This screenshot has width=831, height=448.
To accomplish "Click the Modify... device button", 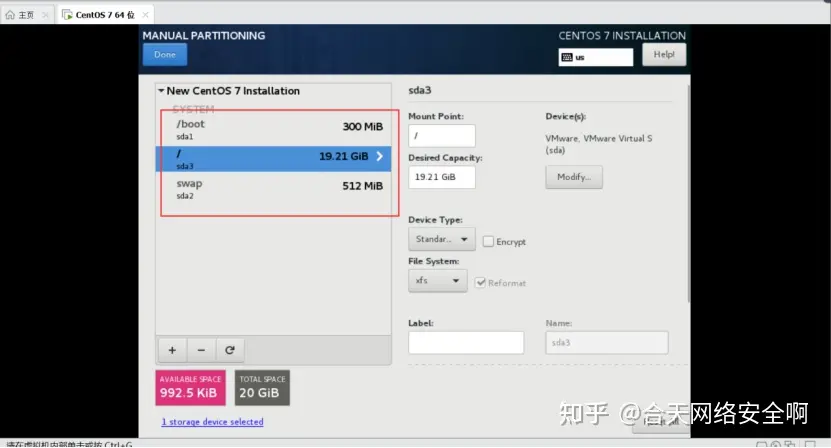I will tap(574, 177).
